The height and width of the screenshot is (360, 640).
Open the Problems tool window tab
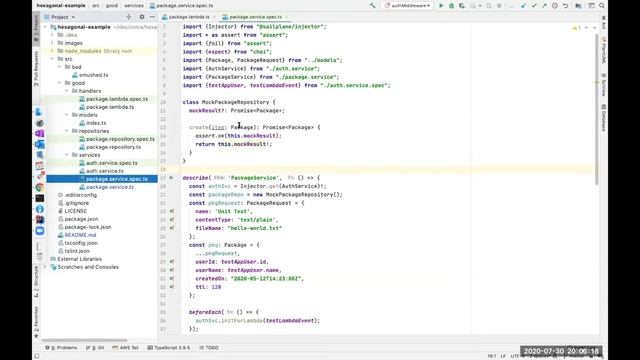[x=61, y=348]
